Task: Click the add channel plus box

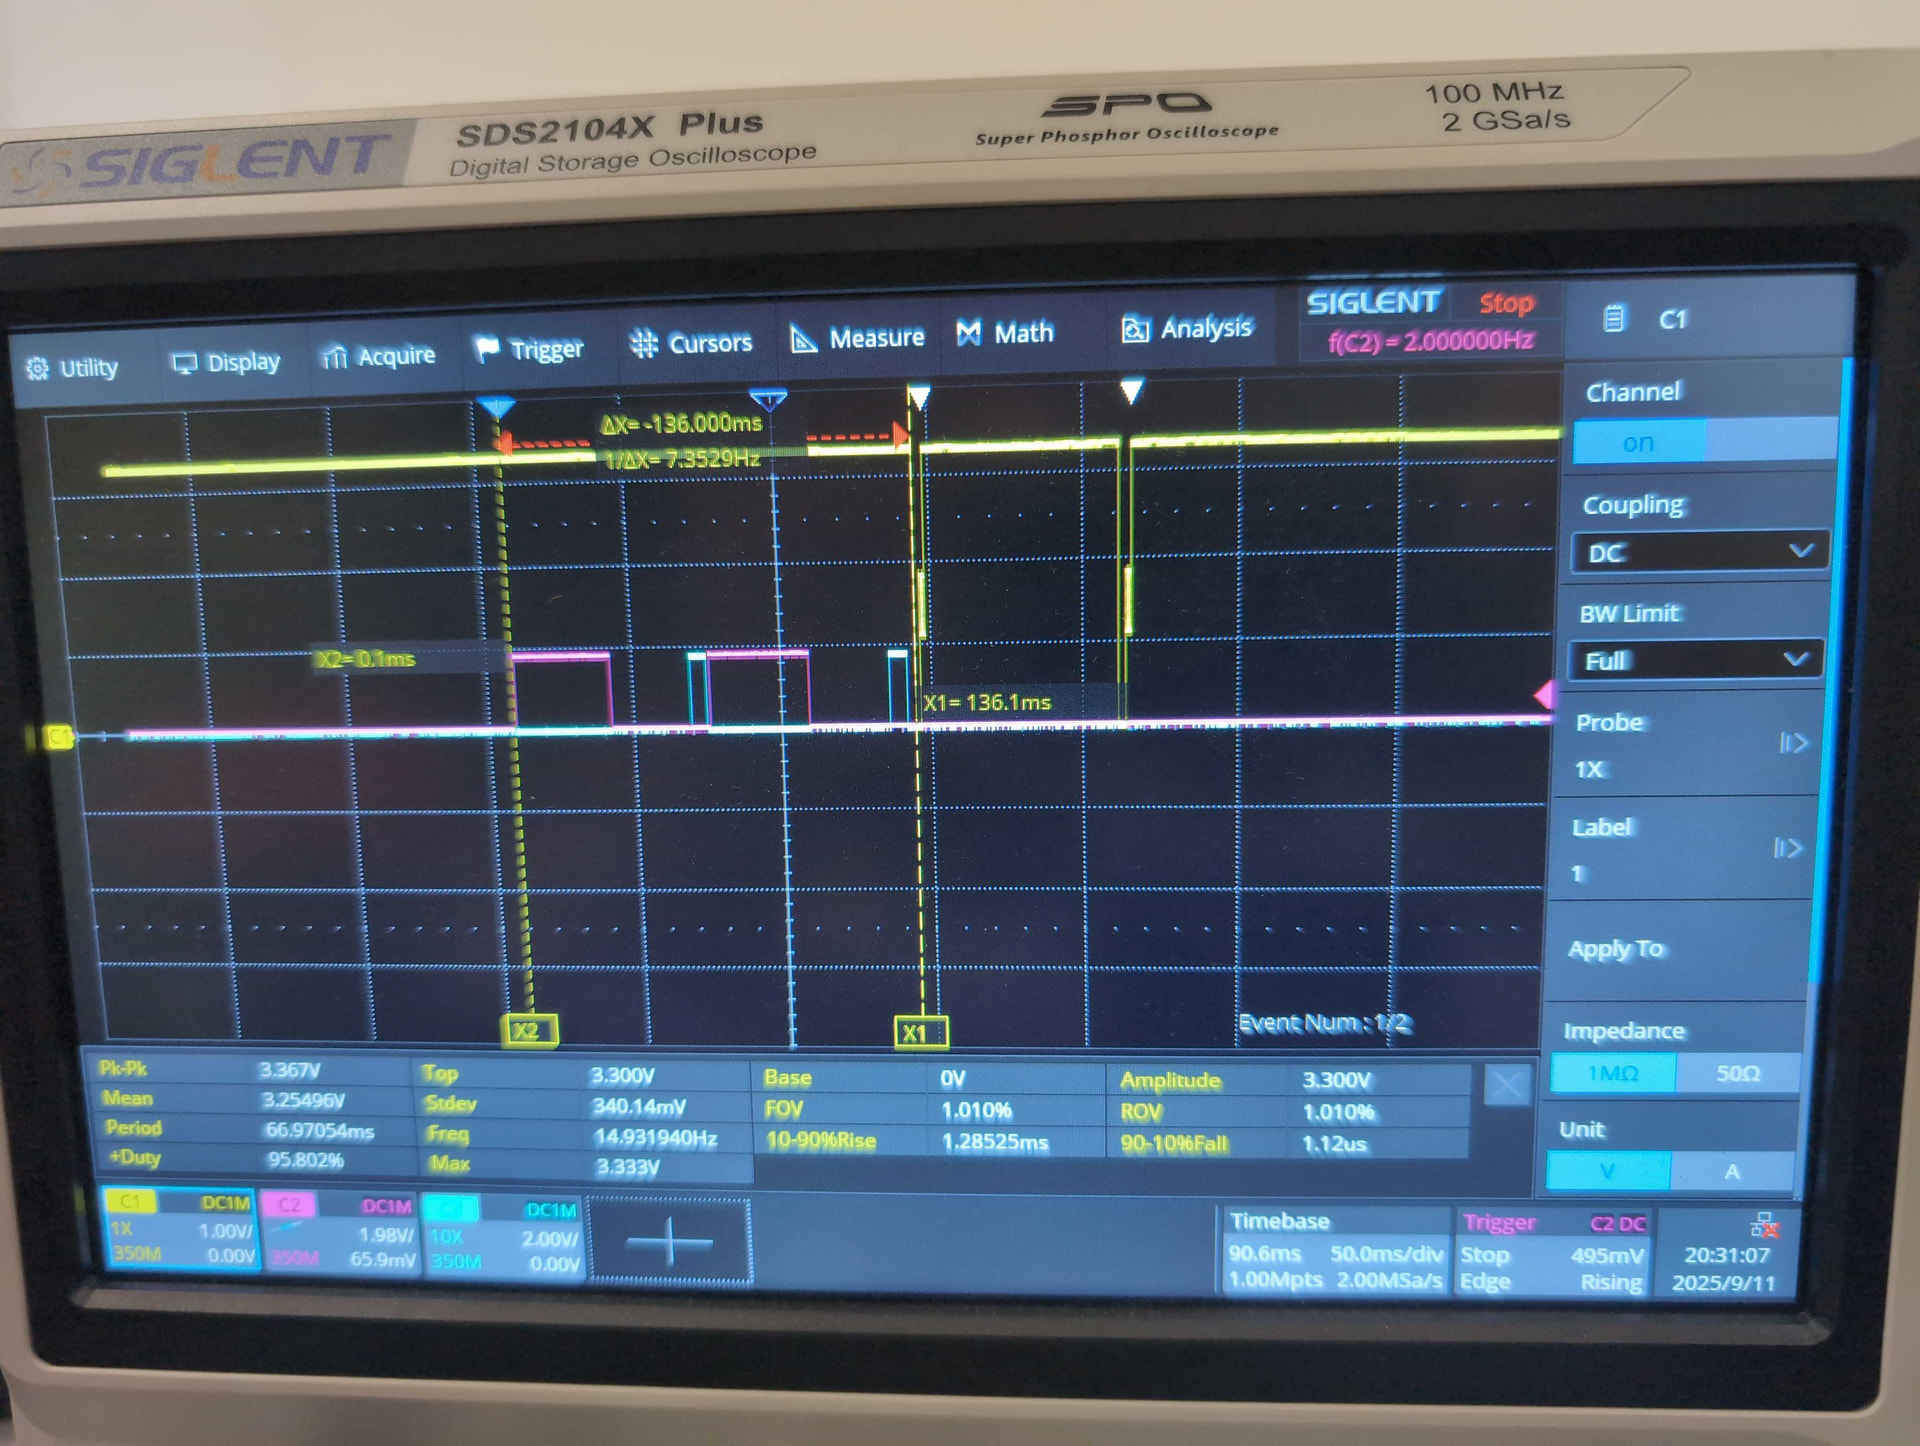Action: click(669, 1242)
